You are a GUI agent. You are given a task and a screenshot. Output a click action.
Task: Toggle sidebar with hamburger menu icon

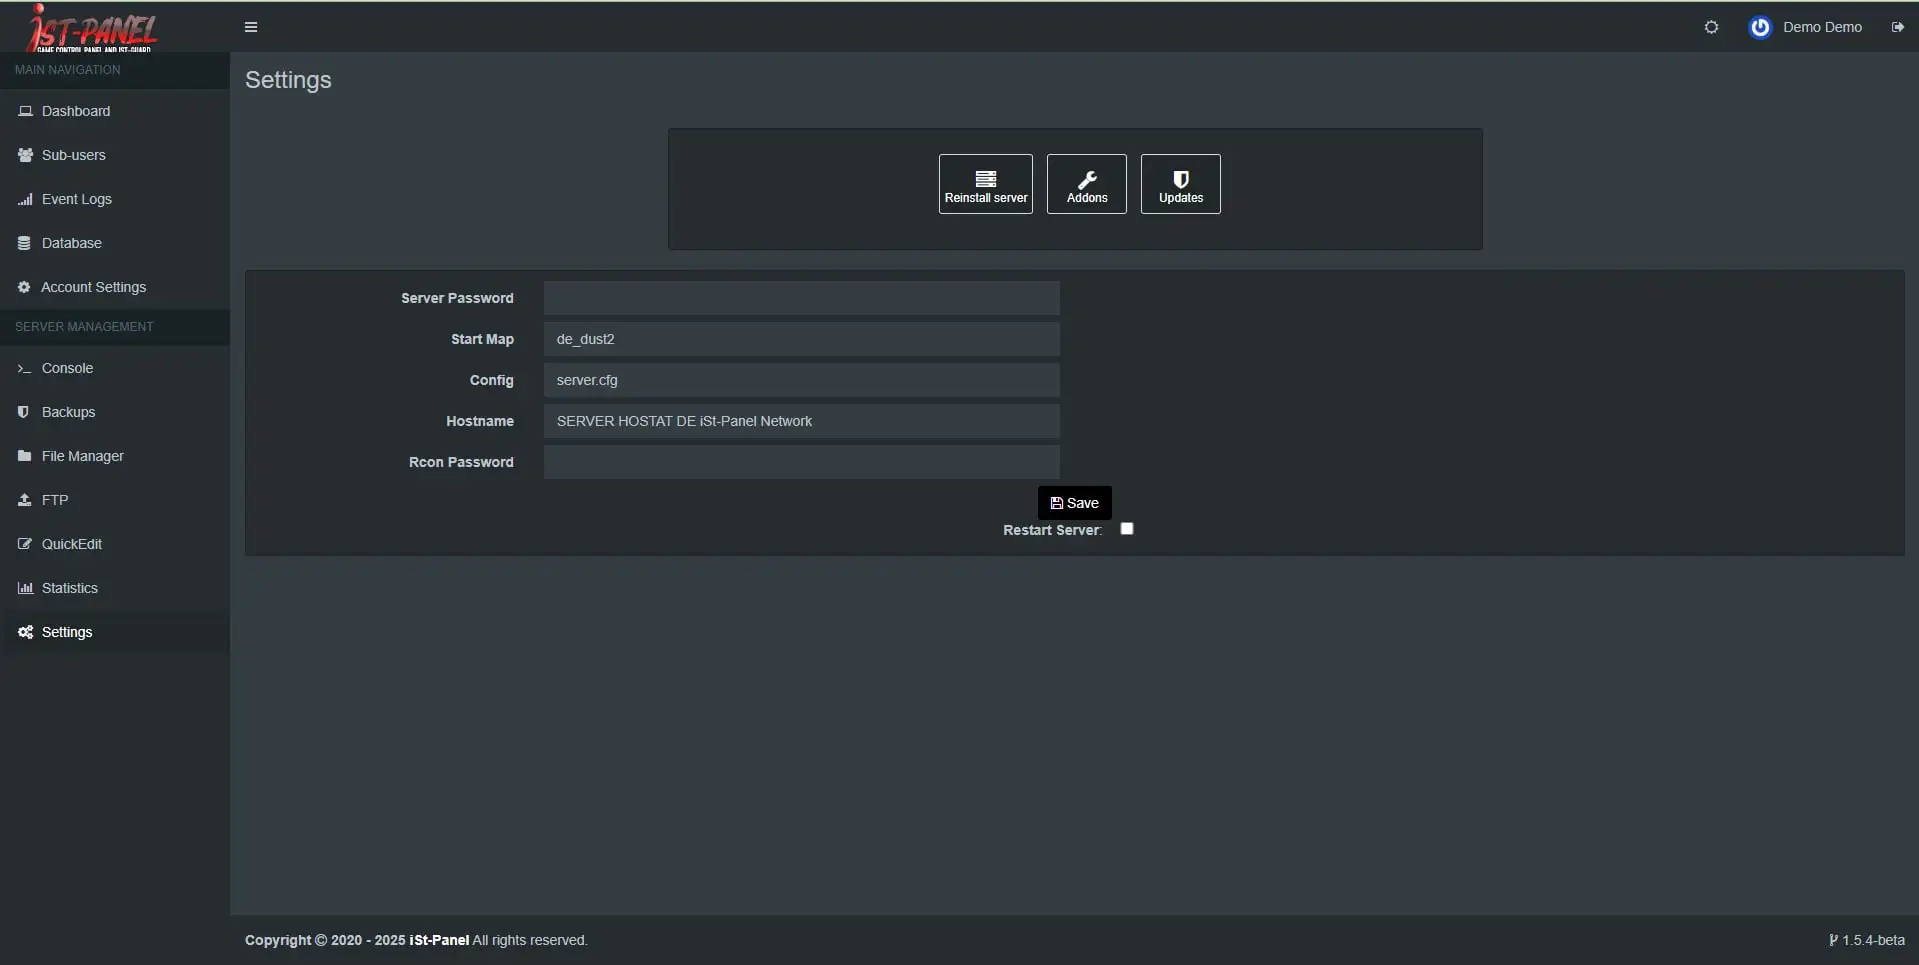(251, 27)
